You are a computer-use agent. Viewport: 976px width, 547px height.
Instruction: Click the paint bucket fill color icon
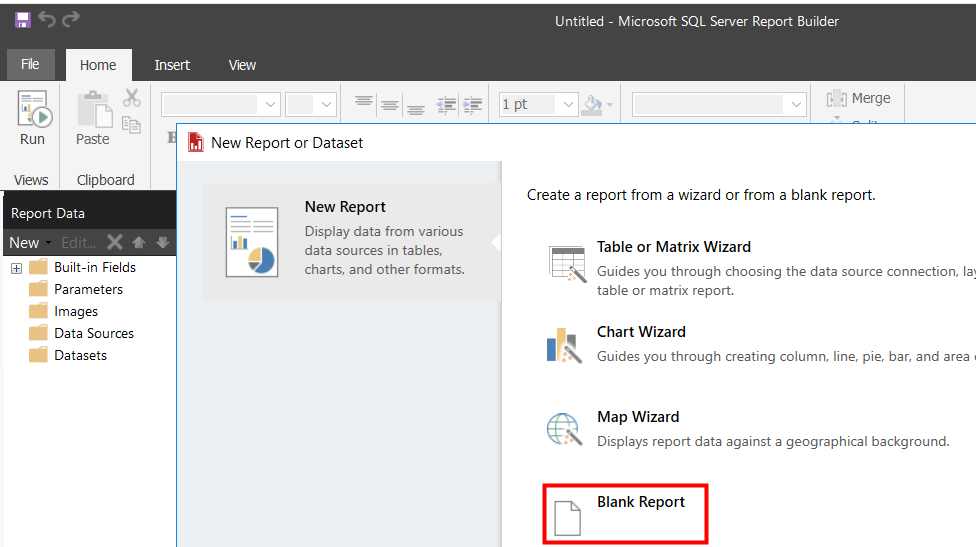click(592, 105)
